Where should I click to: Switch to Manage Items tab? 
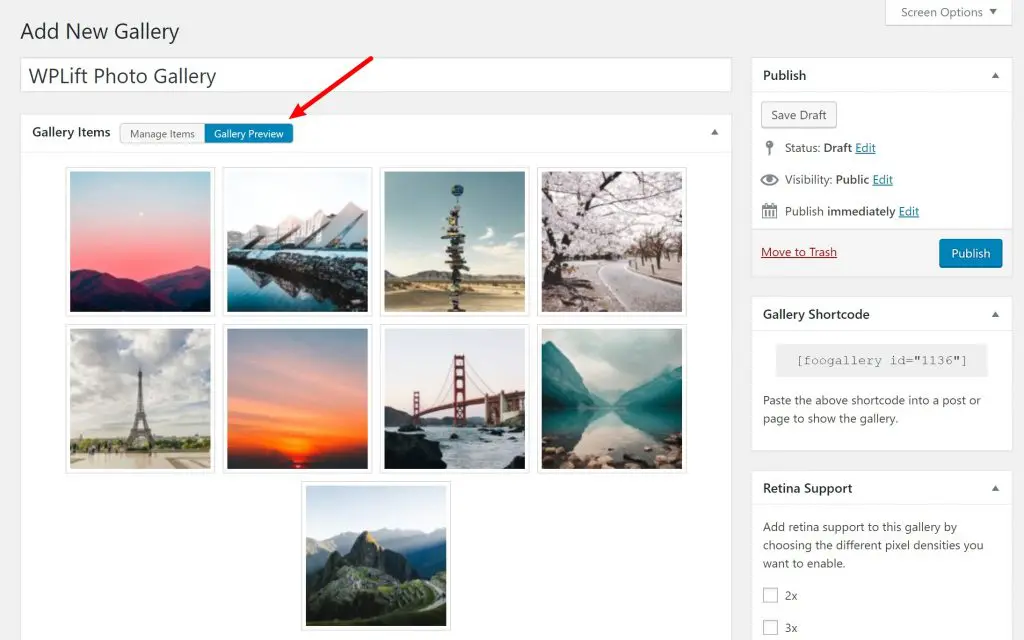(x=162, y=134)
